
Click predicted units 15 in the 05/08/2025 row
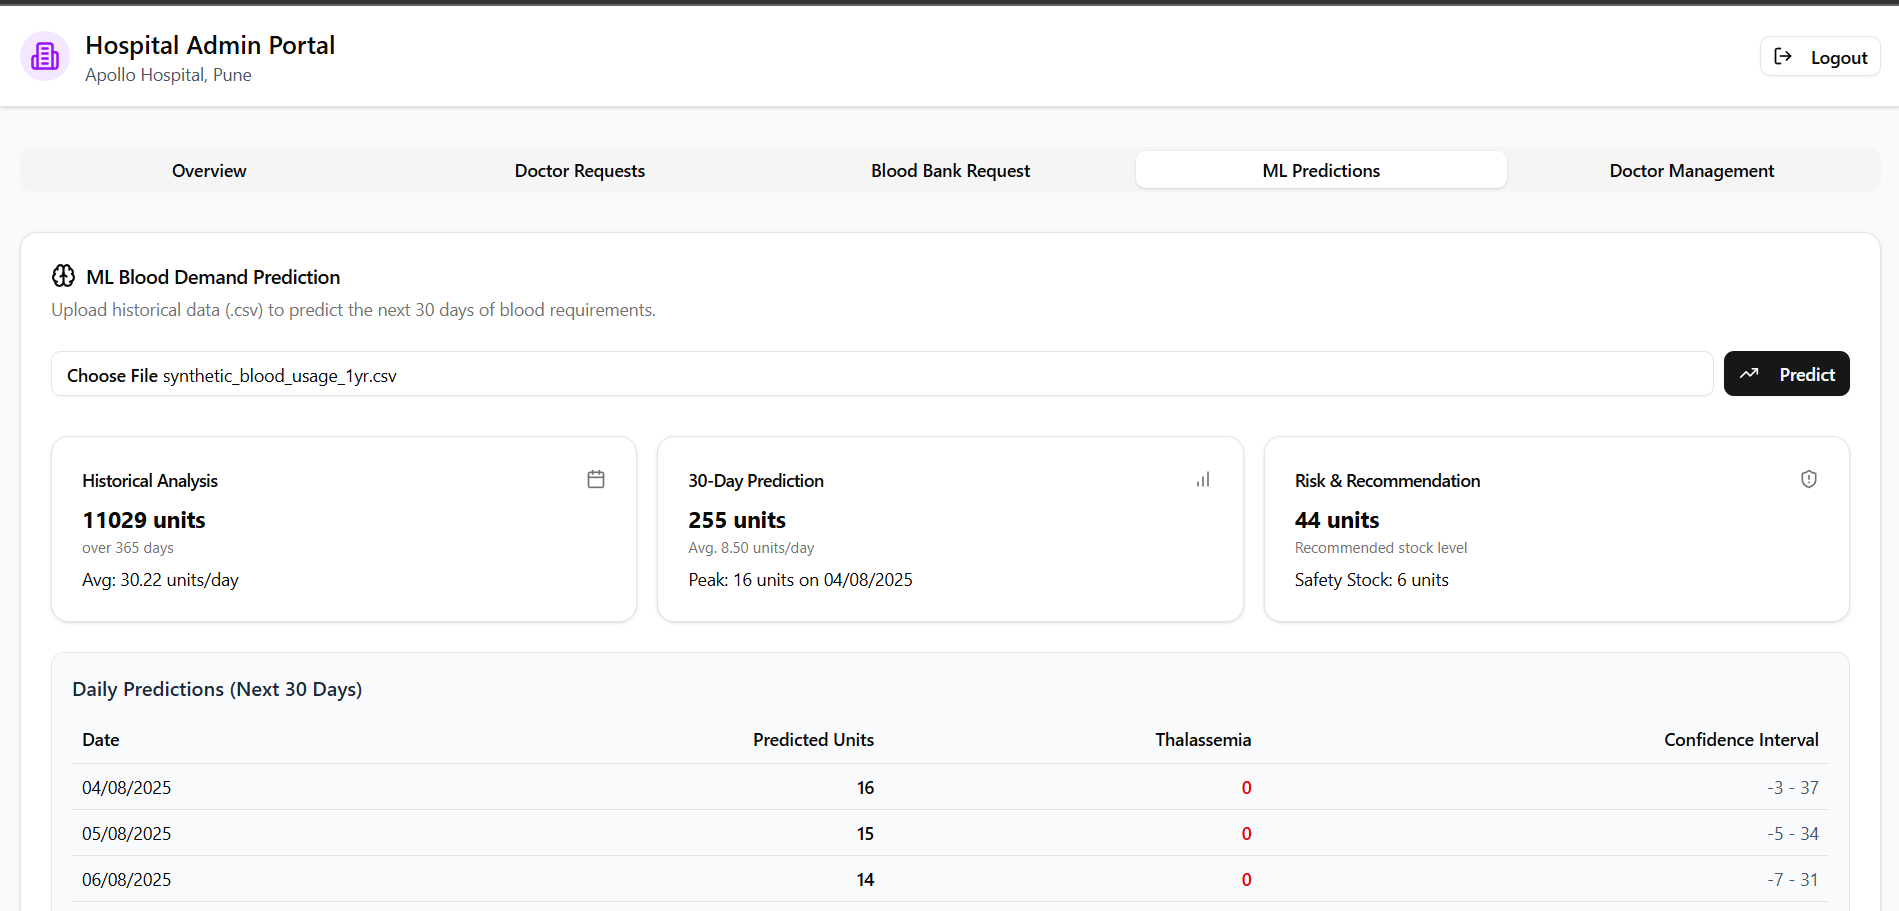pos(865,834)
